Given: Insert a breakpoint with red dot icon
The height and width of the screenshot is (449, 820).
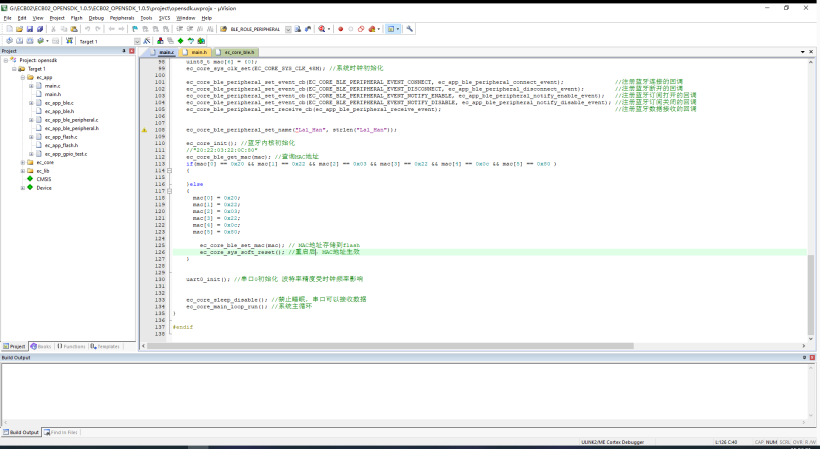Looking at the screenshot, I should click(x=341, y=29).
